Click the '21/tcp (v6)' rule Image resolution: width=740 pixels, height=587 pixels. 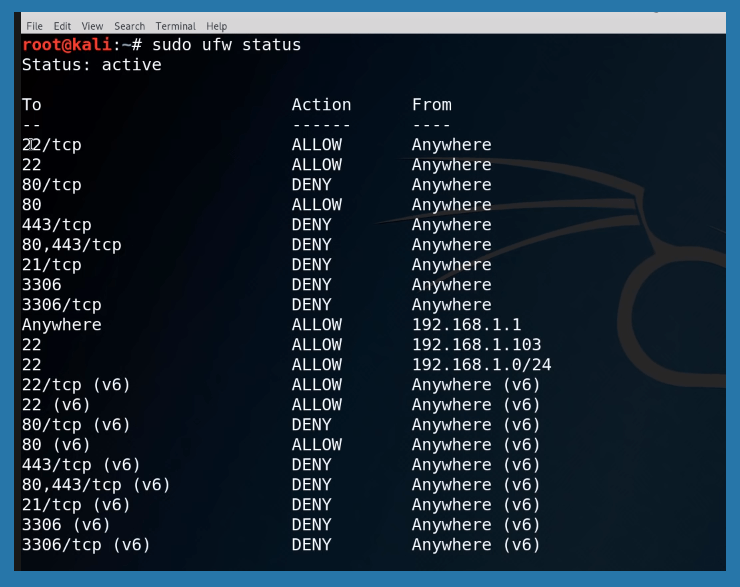coord(76,505)
